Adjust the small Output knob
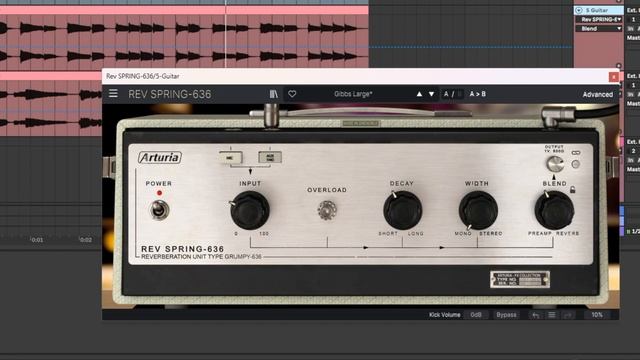This screenshot has width=640, height=360. [555, 164]
